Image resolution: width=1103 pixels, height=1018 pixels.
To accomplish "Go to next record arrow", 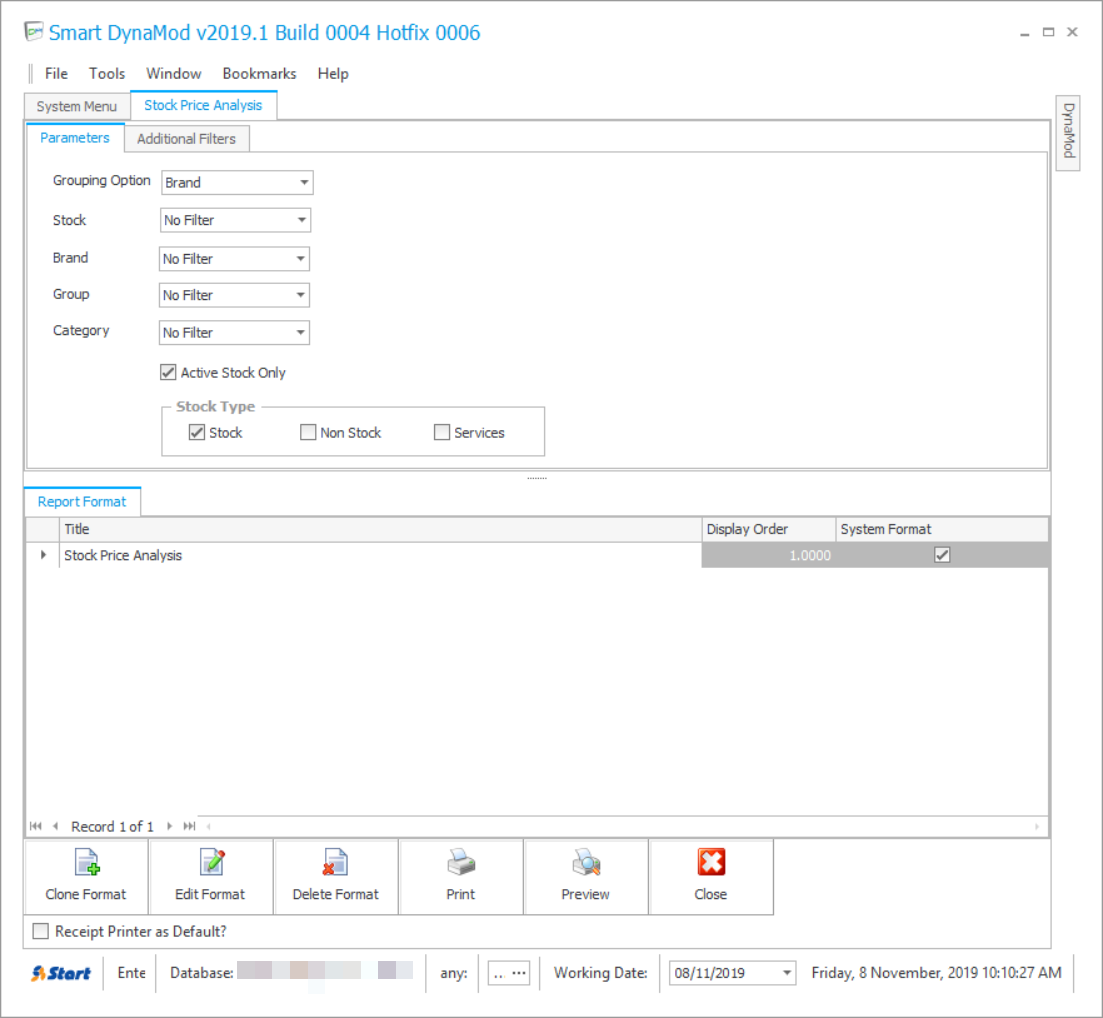I will 170,826.
